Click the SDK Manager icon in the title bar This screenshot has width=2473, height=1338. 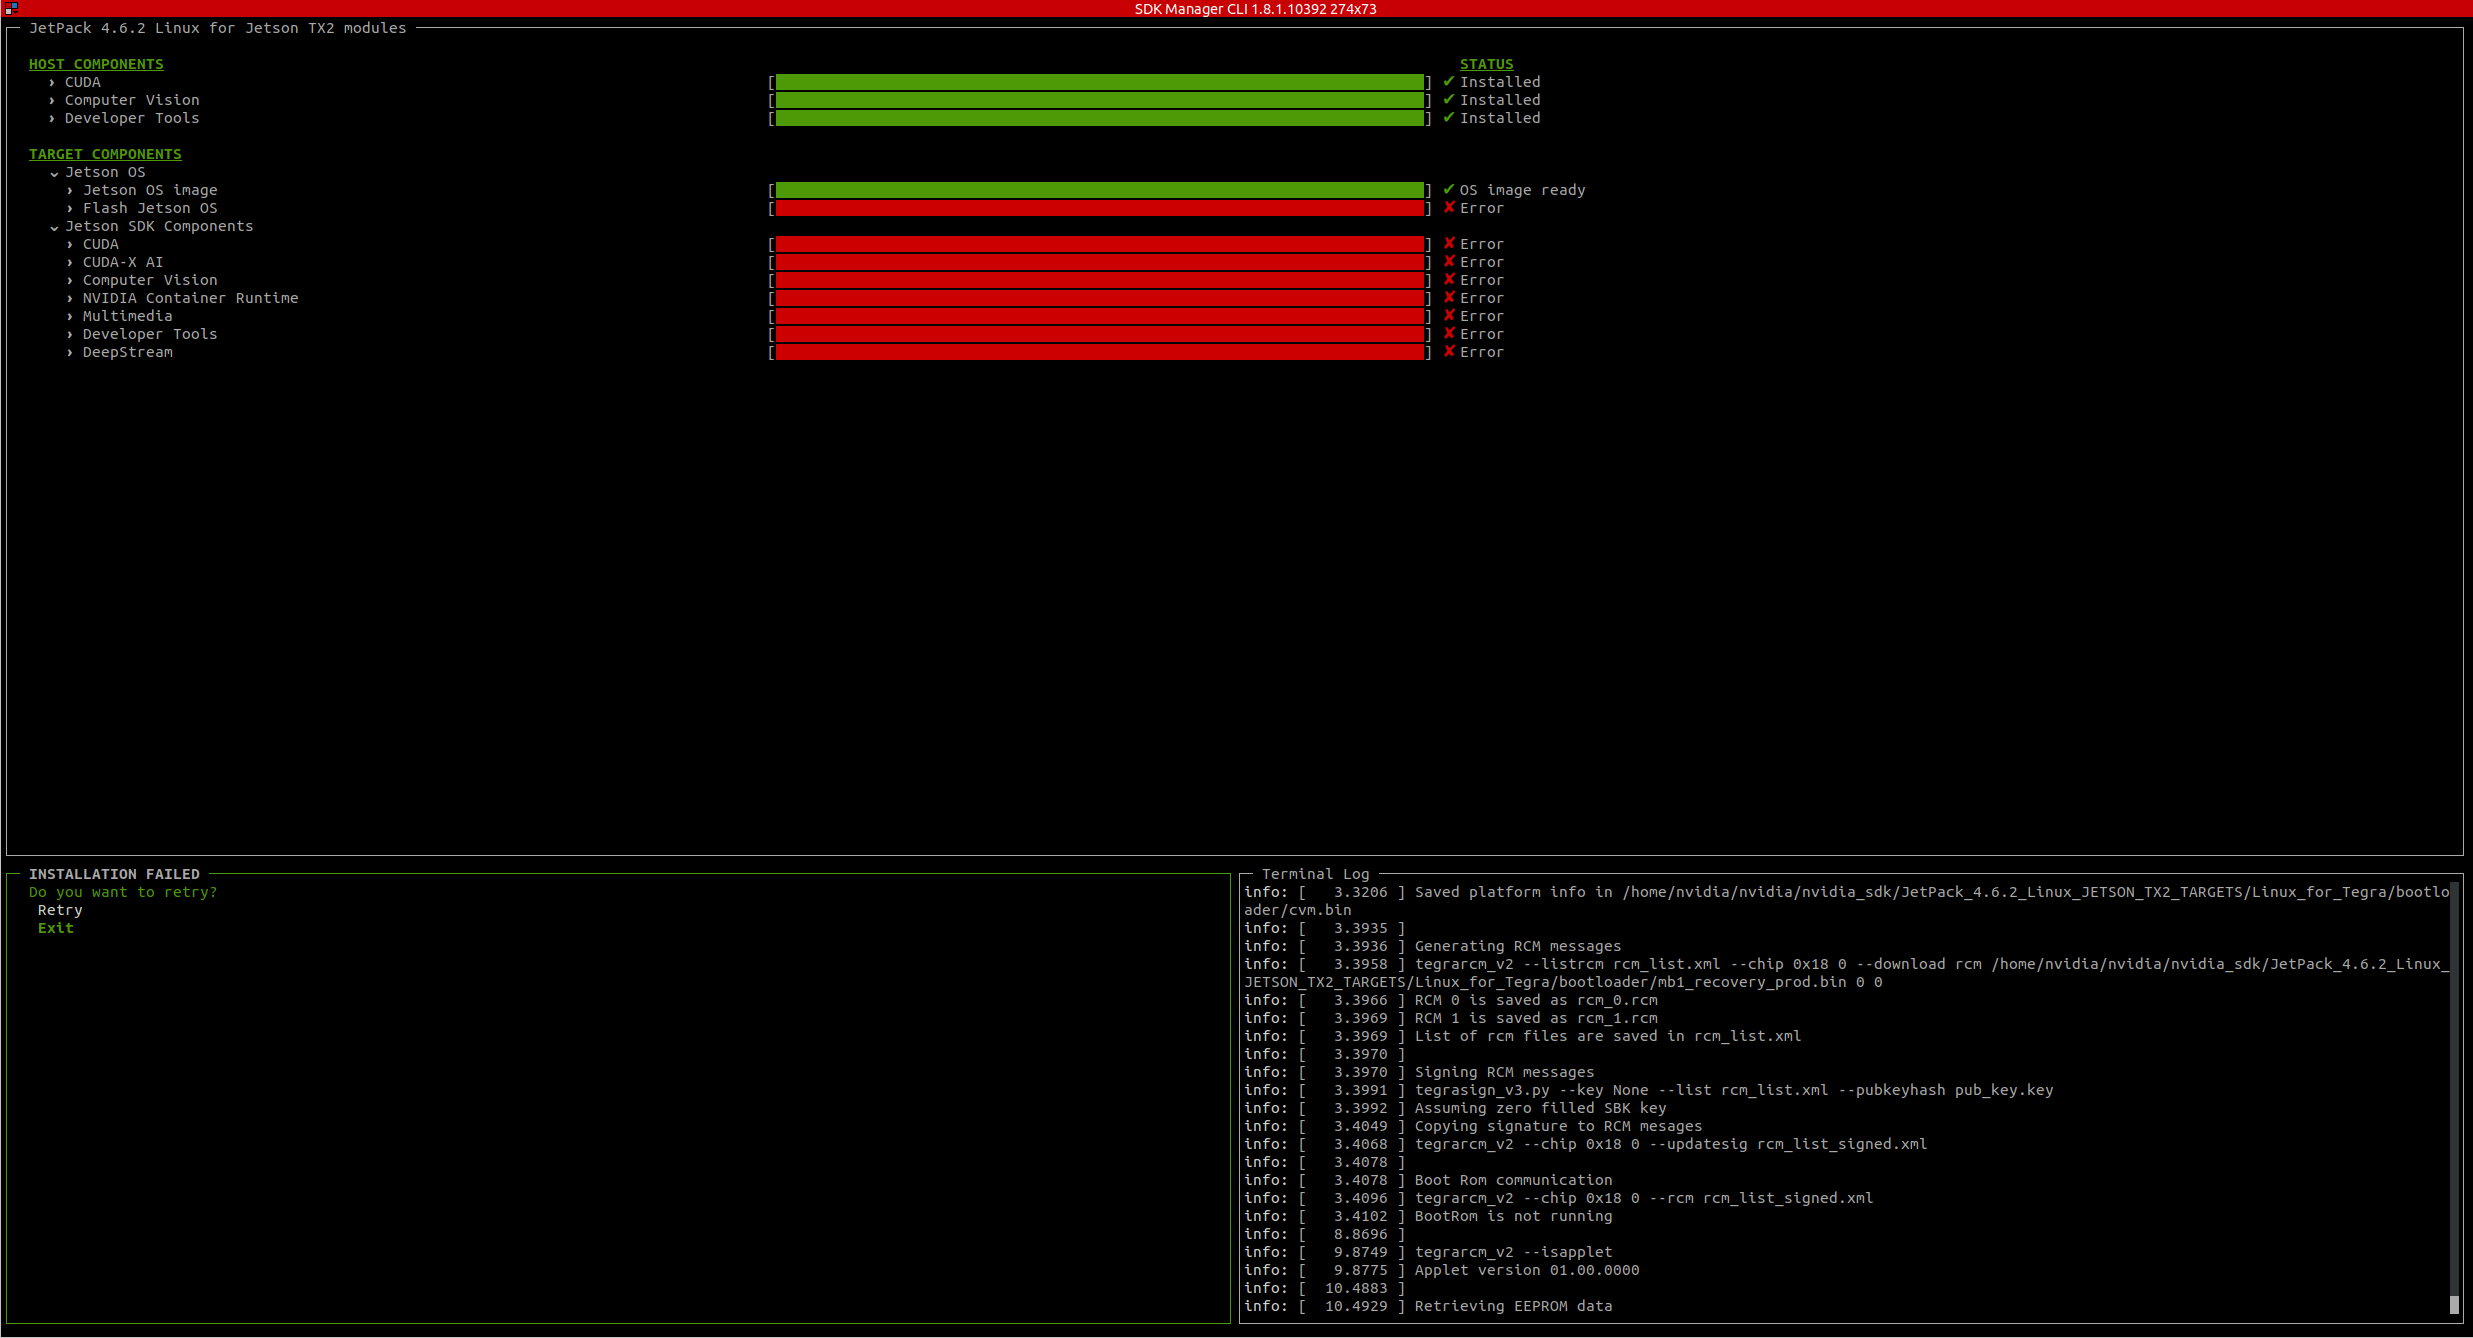[11, 9]
